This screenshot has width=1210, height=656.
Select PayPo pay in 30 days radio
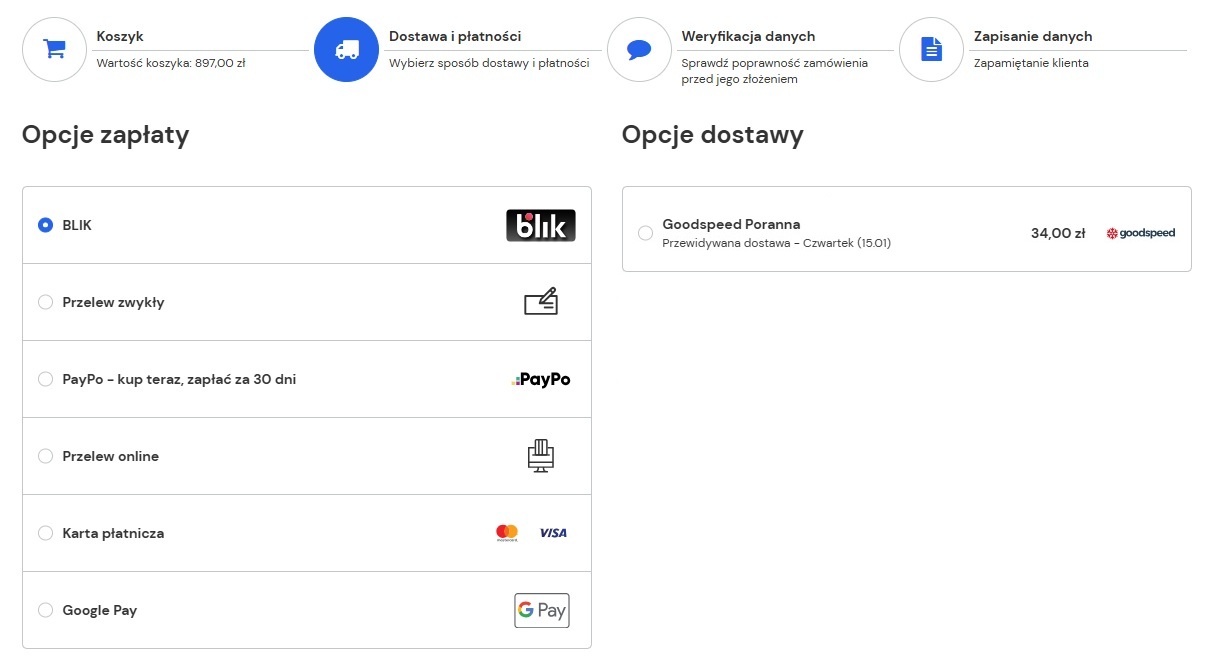(45, 380)
